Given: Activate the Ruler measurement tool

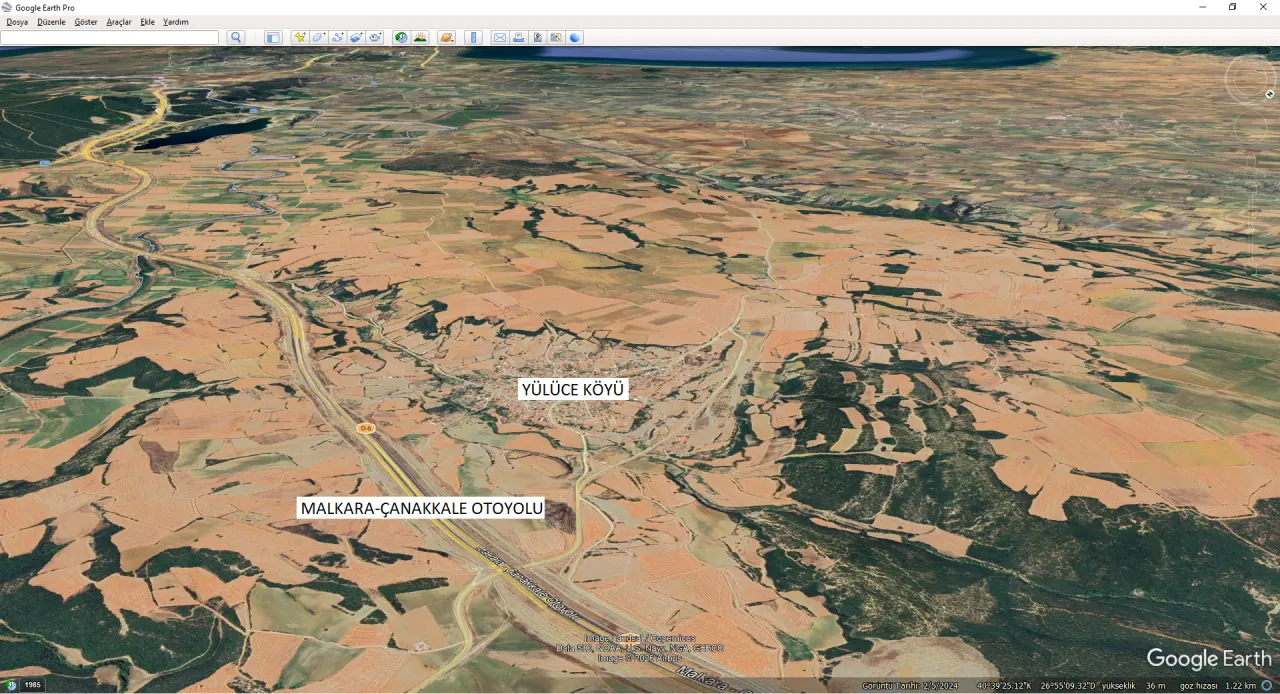Looking at the screenshot, I should point(473,38).
